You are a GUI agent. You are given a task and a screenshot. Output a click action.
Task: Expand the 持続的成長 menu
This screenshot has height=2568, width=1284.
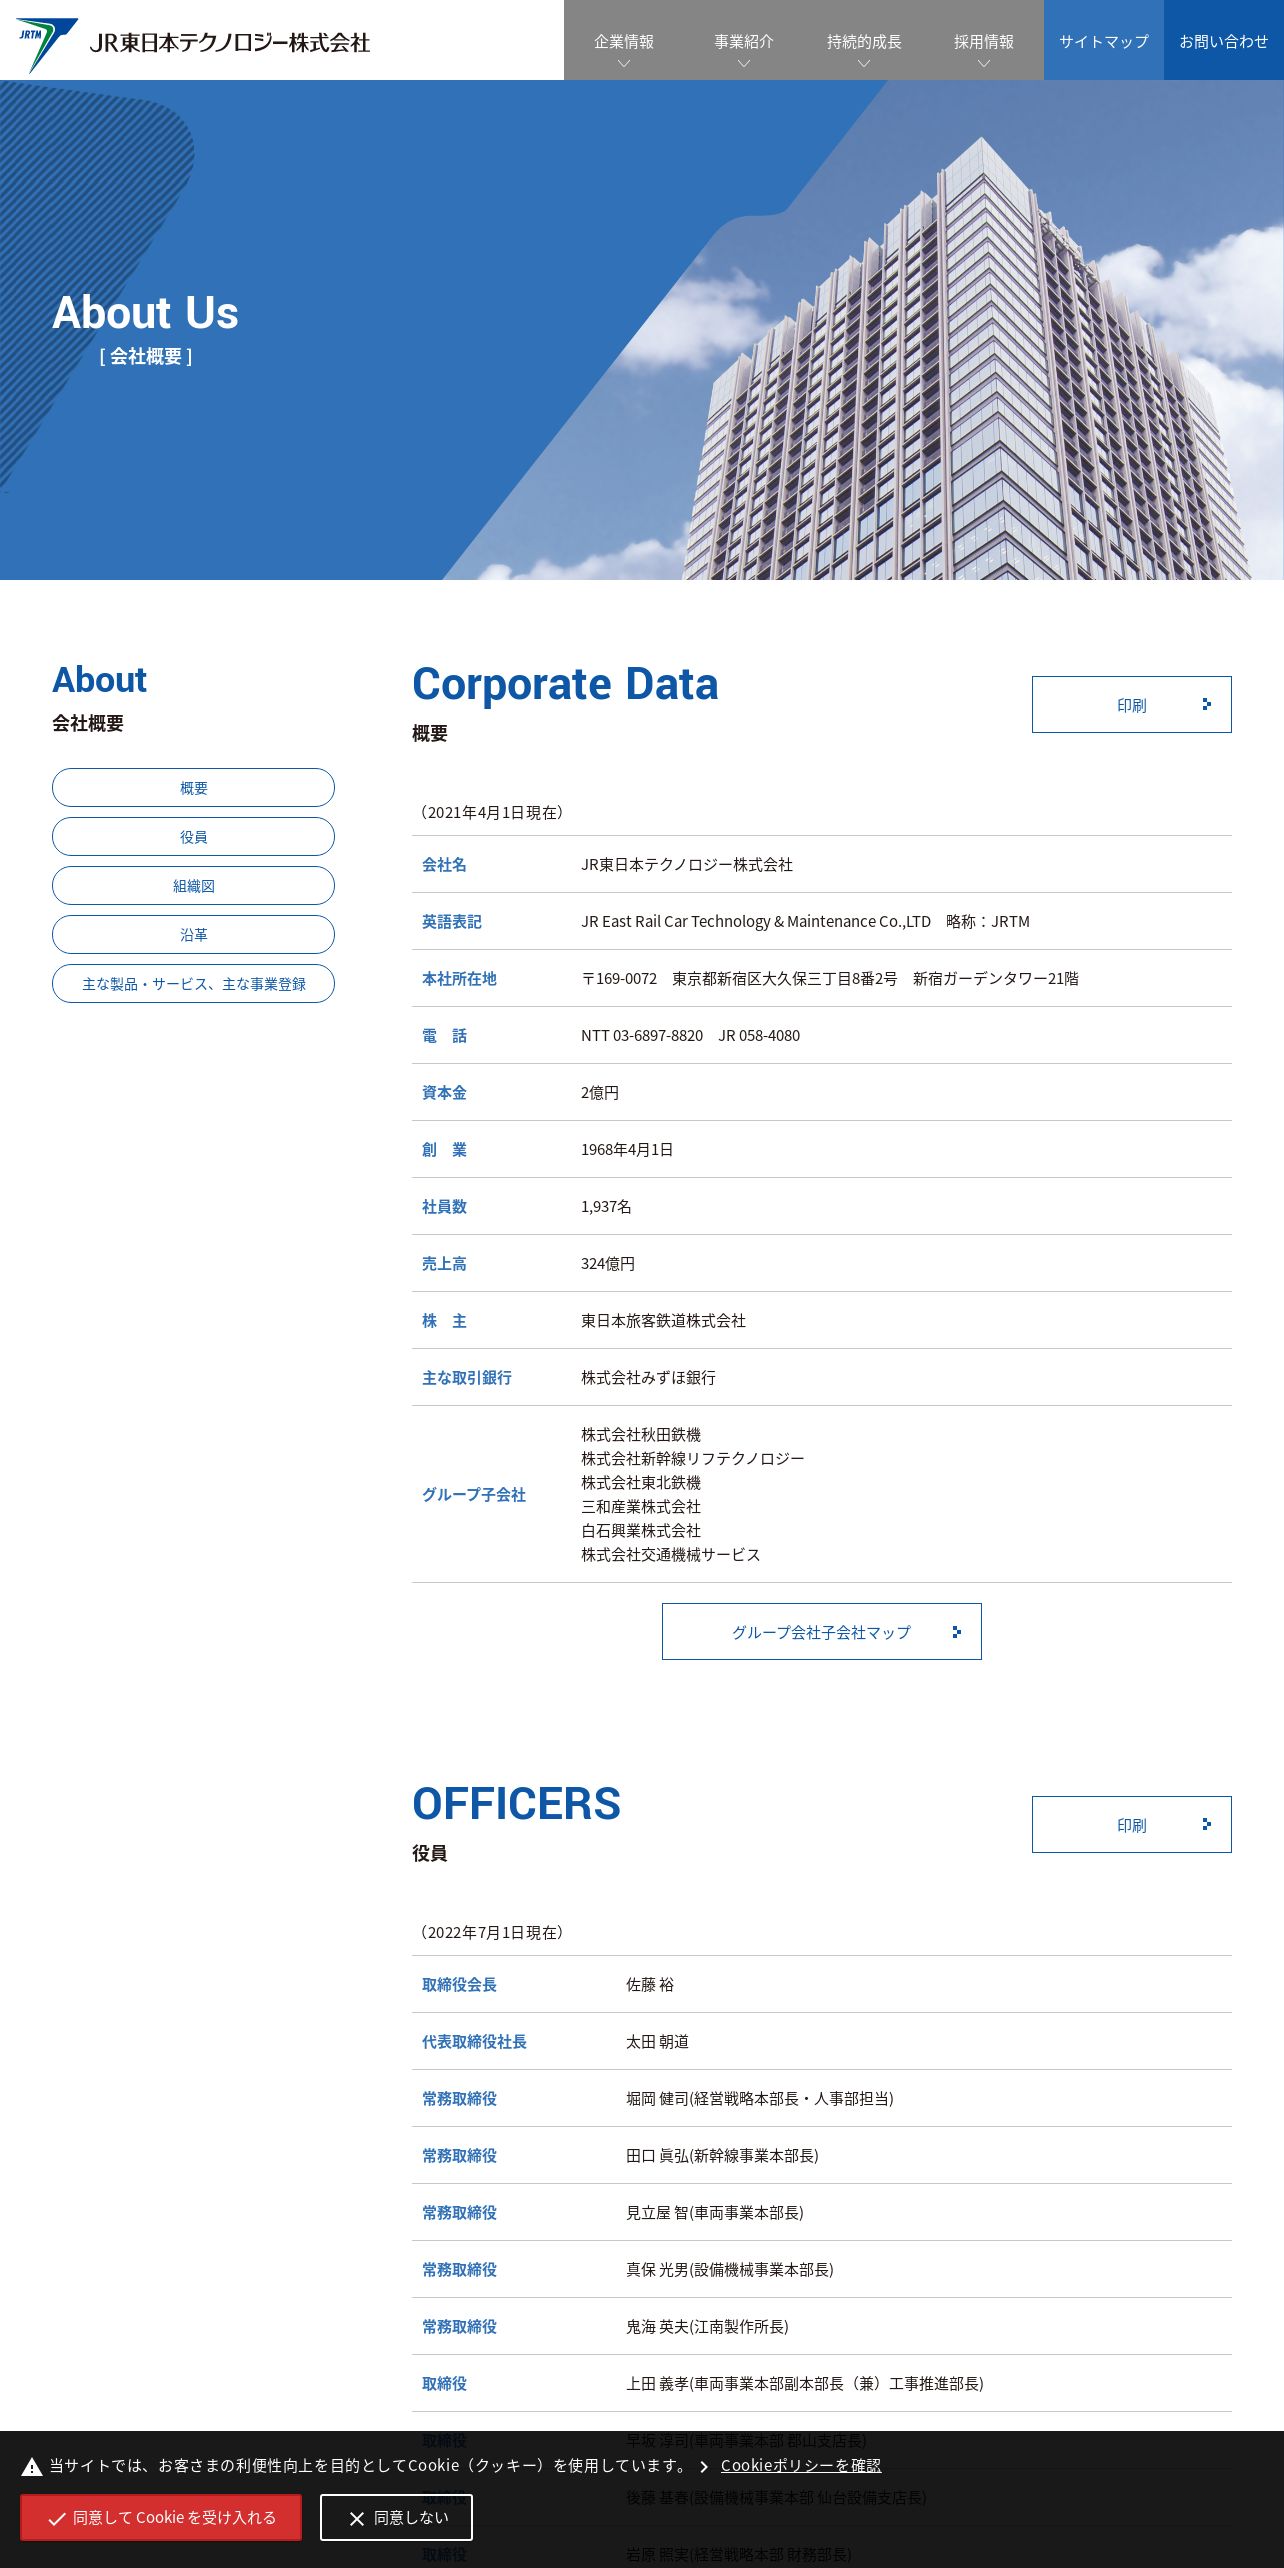(x=864, y=41)
